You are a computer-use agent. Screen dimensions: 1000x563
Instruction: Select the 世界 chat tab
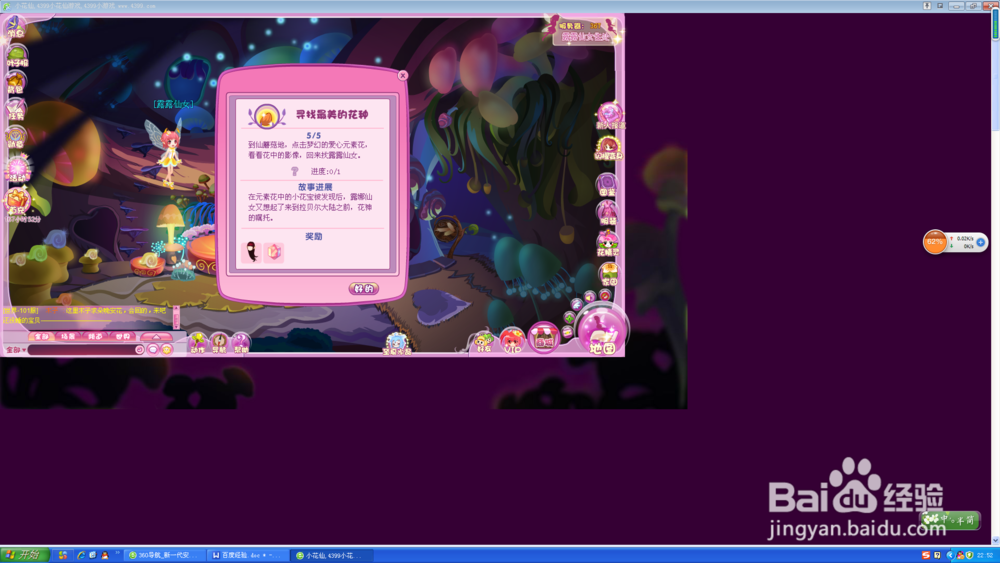tap(123, 336)
